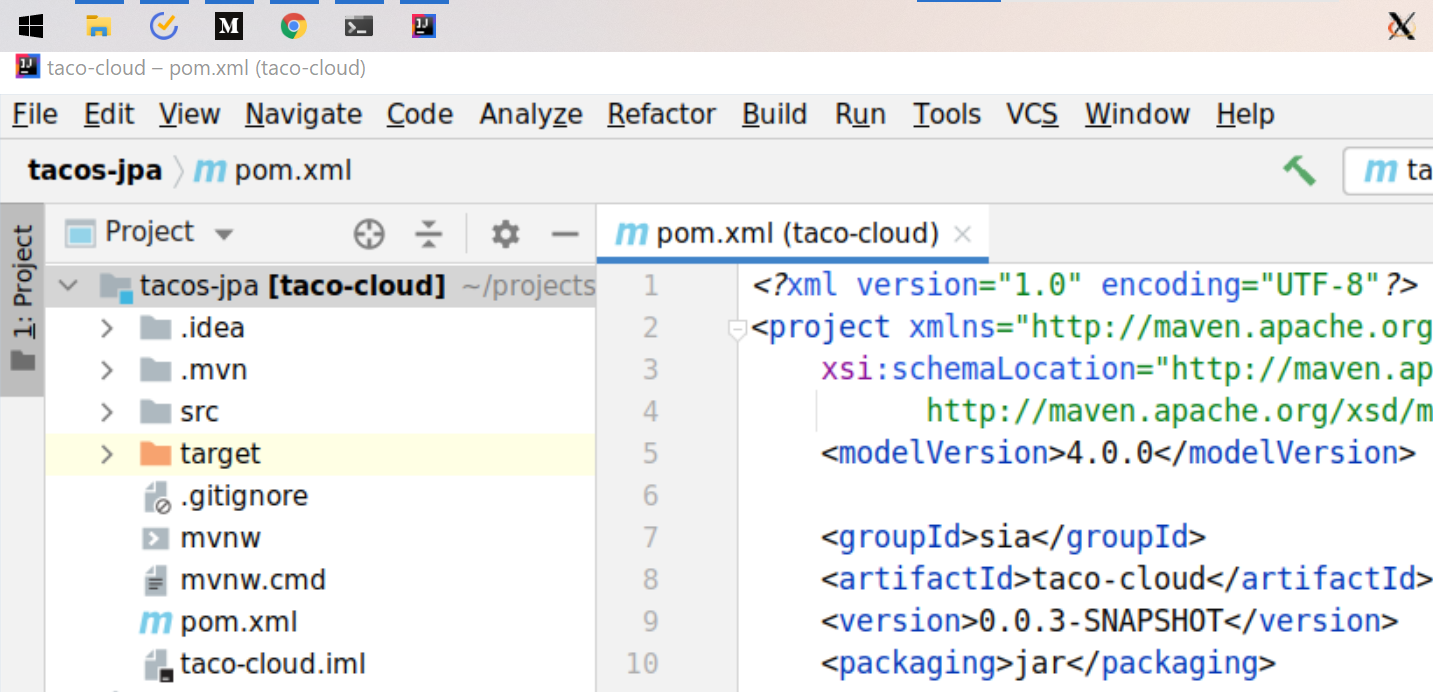
Task: Toggle the 1: Project side tool window
Action: click(x=22, y=298)
